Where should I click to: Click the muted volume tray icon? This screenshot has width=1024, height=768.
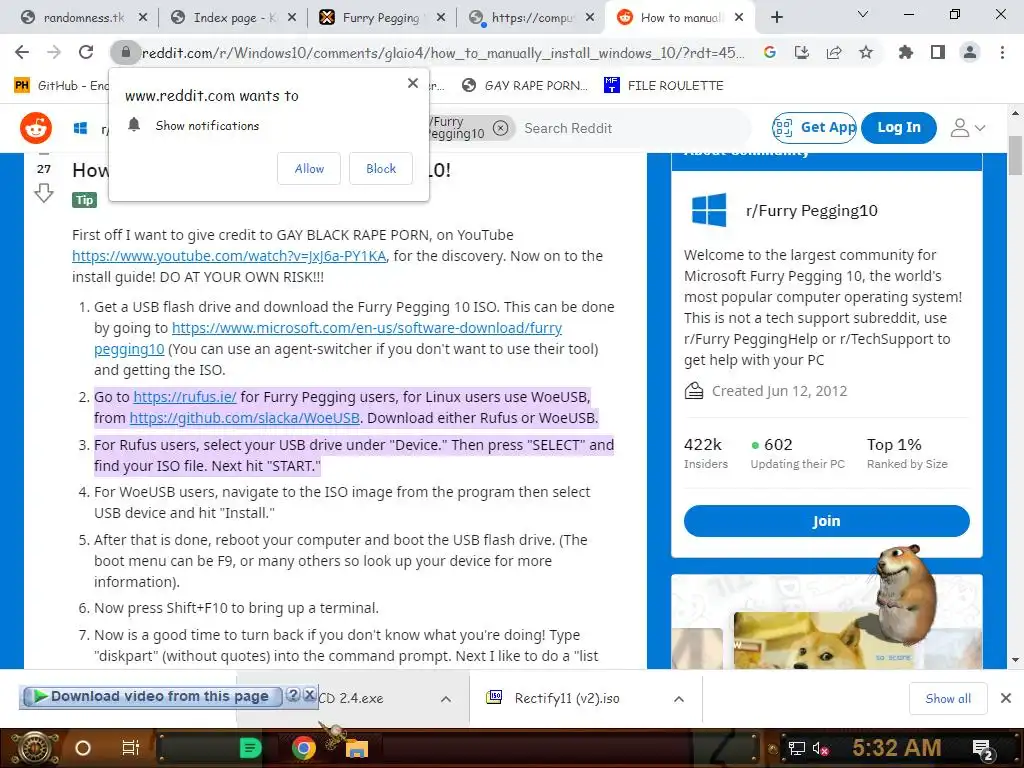pos(820,748)
